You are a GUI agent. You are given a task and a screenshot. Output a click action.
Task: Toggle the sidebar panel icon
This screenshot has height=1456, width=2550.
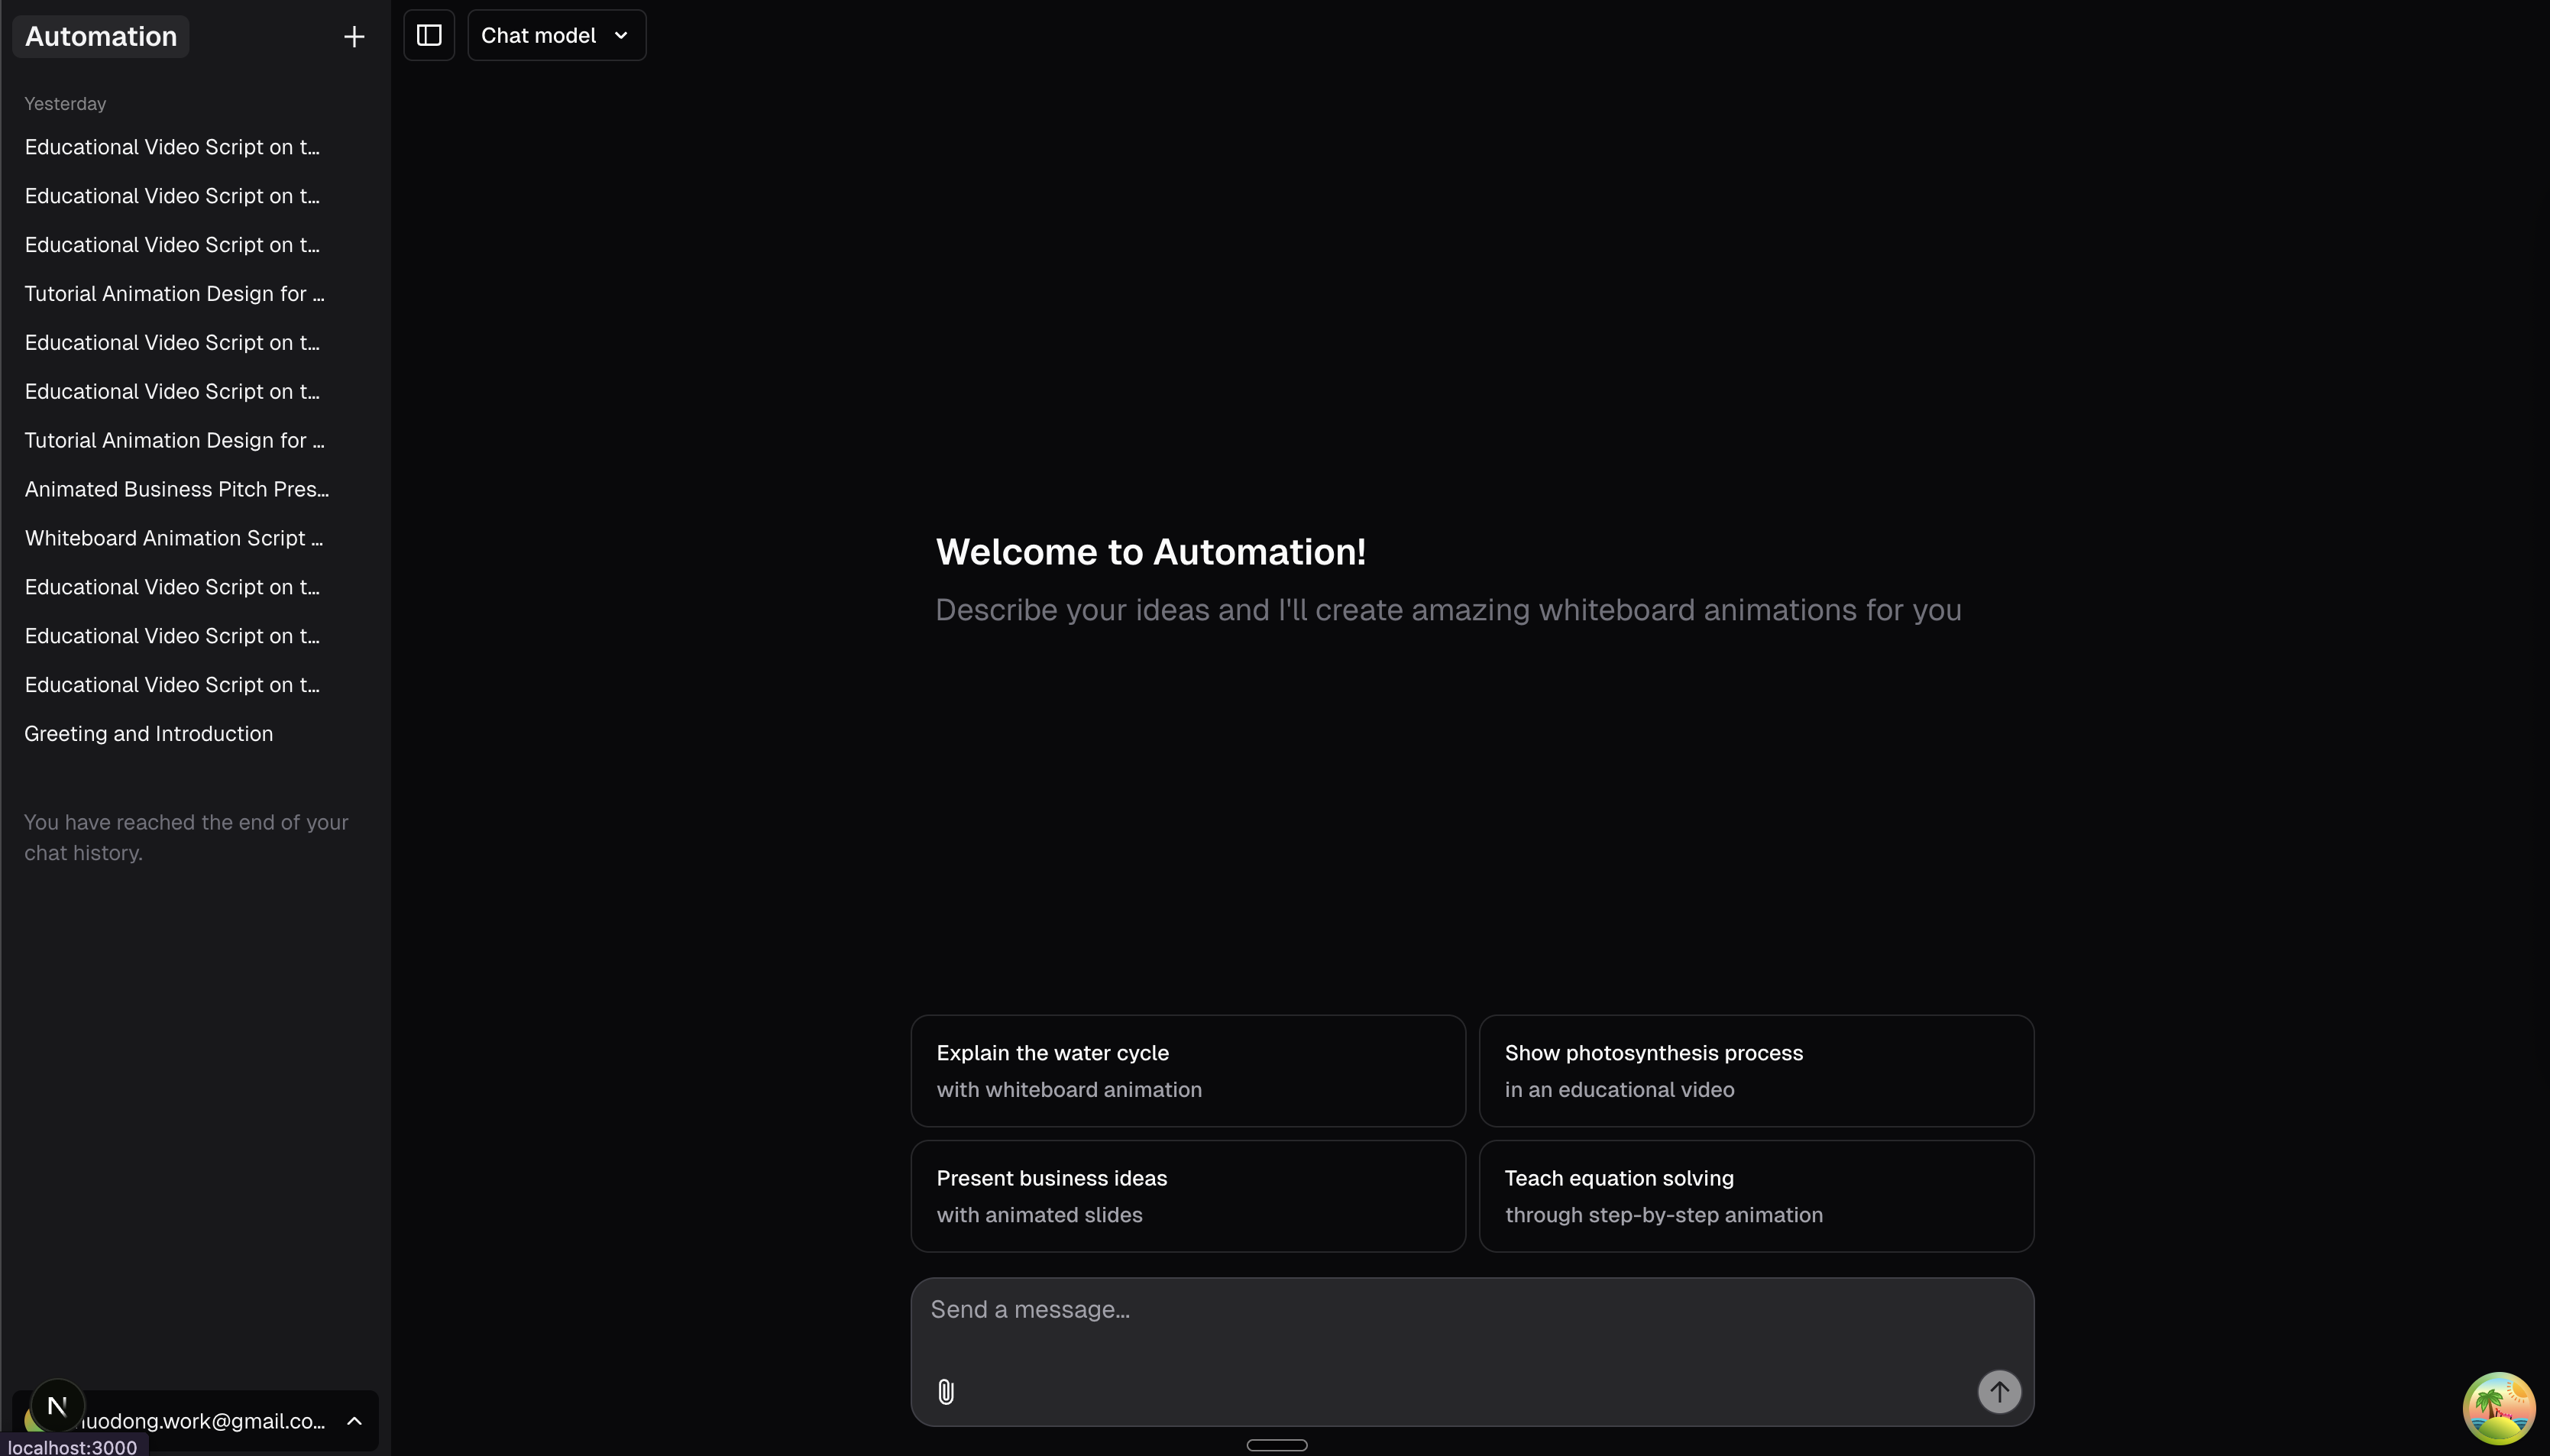point(429,36)
